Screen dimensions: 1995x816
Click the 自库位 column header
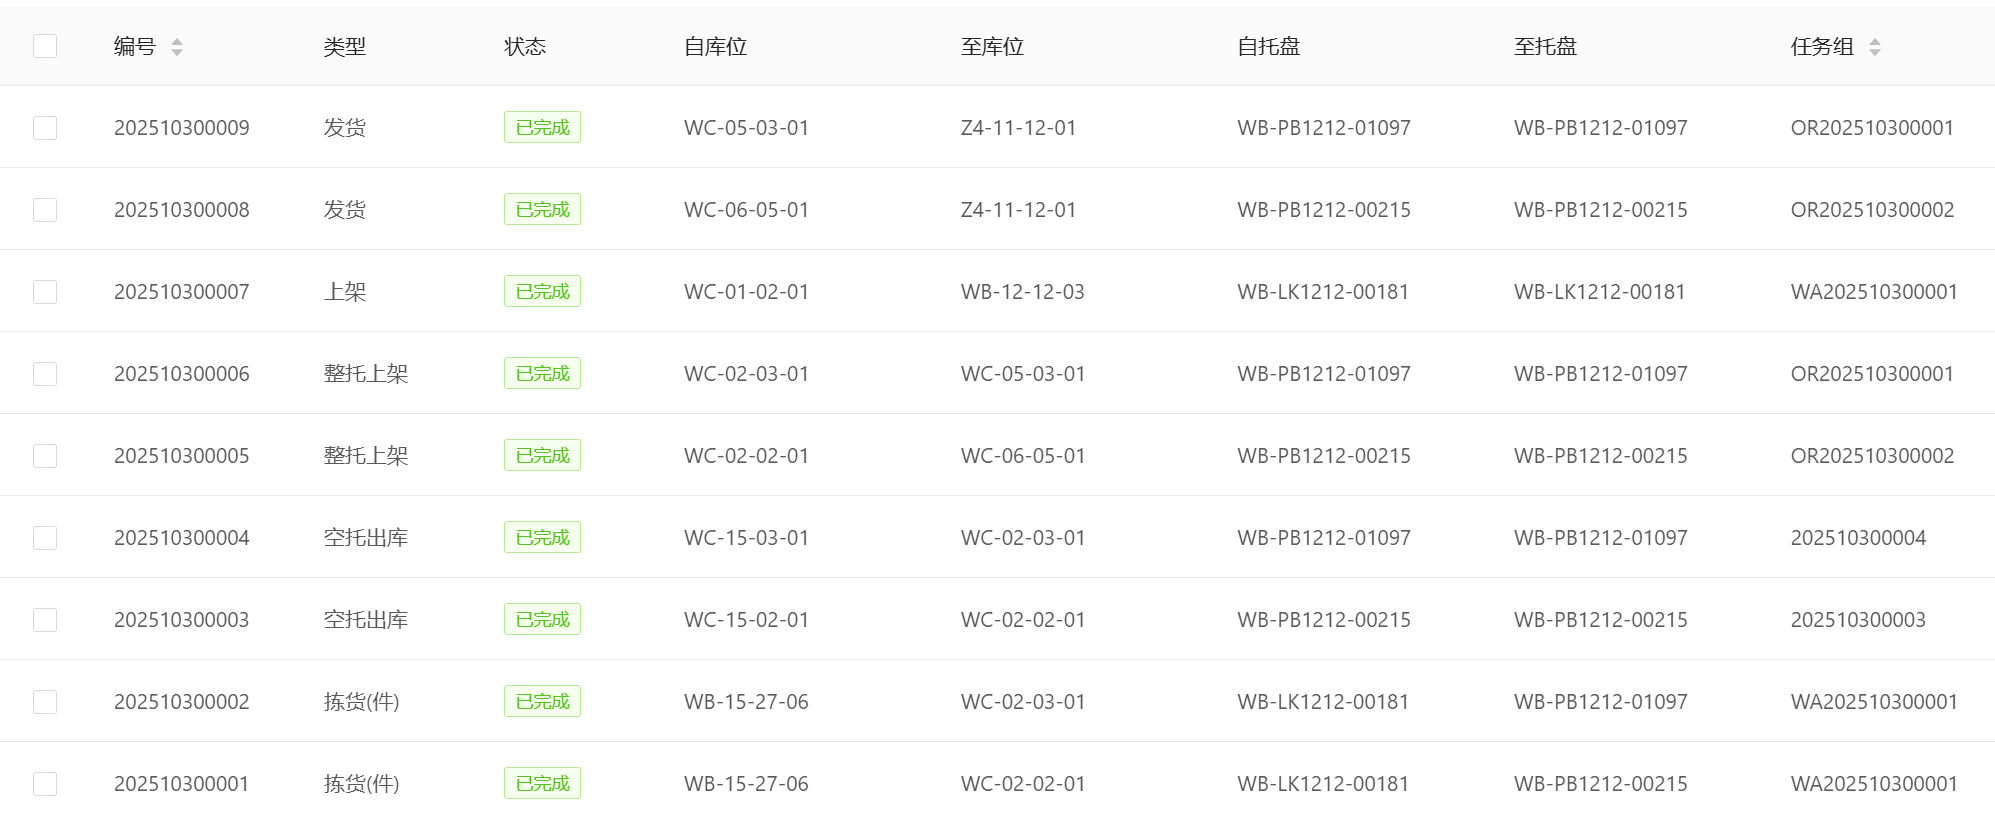716,47
